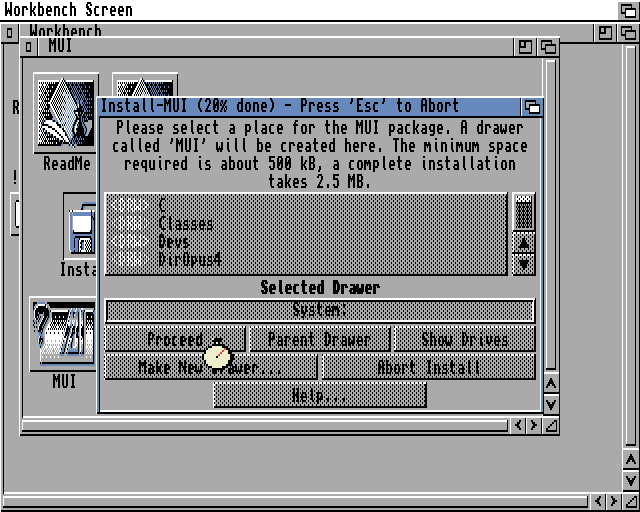Click Workbench window scroll left arrow
The image size is (640, 512).
598,501
